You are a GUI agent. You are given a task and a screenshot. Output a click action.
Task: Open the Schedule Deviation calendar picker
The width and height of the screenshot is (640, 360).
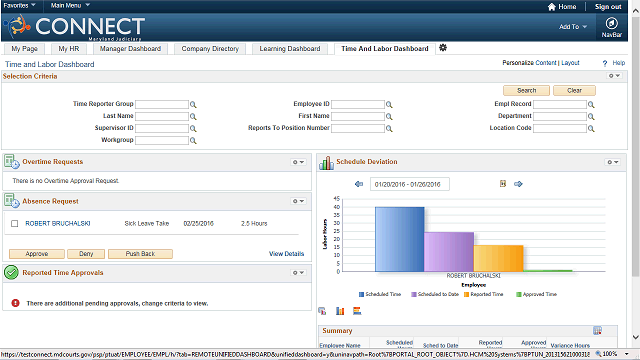[503, 184]
